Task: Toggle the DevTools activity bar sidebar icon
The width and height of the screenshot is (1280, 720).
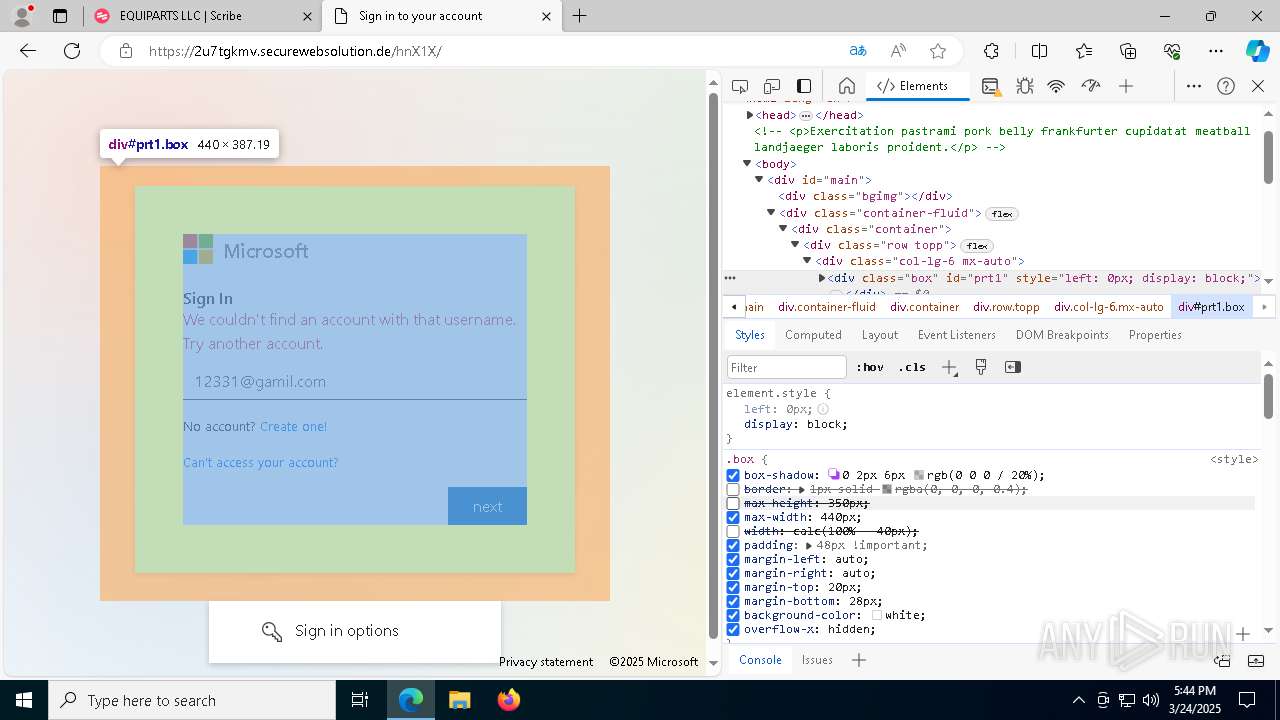Action: click(804, 86)
